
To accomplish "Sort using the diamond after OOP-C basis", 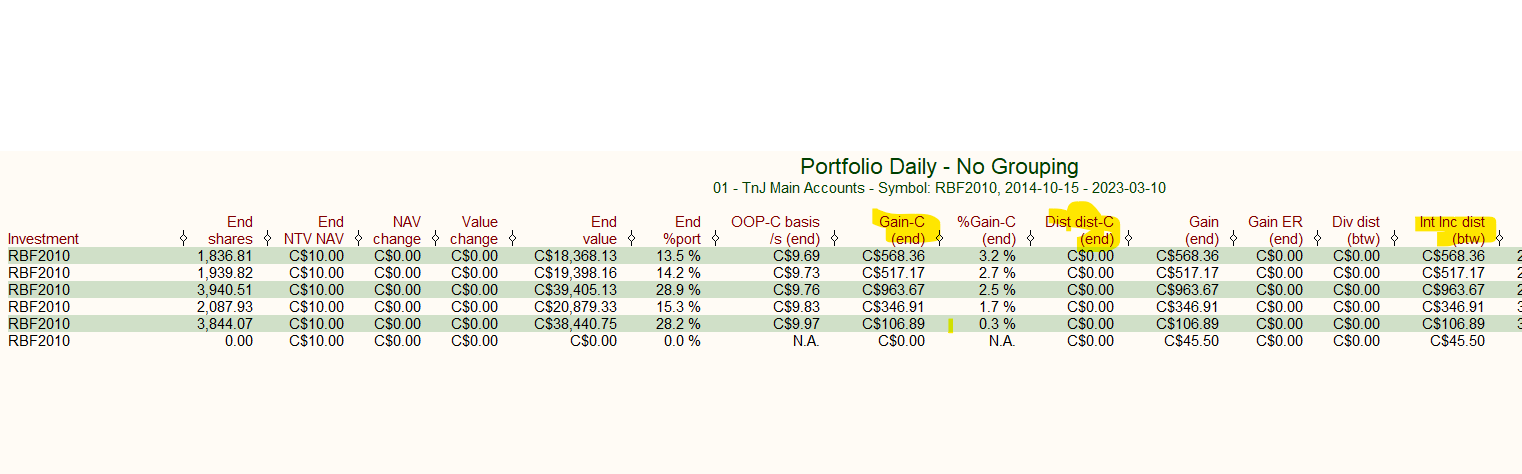I will (834, 239).
